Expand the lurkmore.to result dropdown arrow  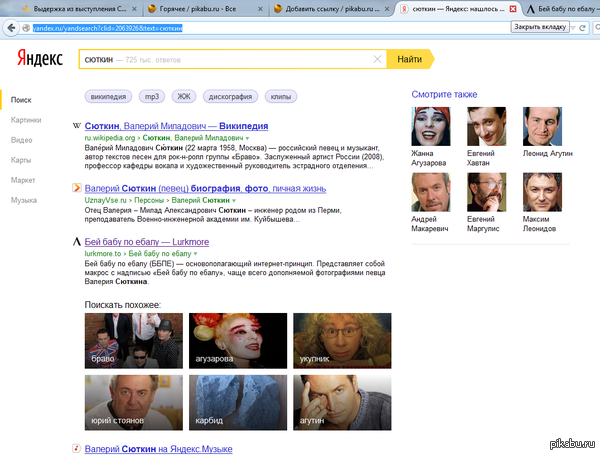coord(196,254)
